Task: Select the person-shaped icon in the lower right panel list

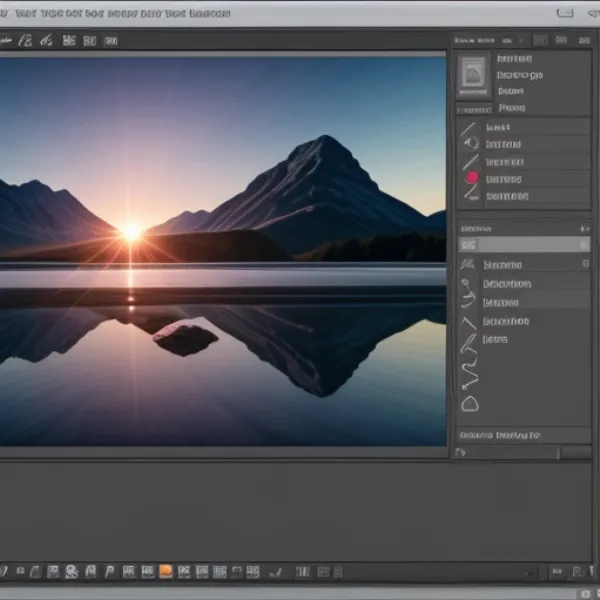Action: click(x=466, y=265)
